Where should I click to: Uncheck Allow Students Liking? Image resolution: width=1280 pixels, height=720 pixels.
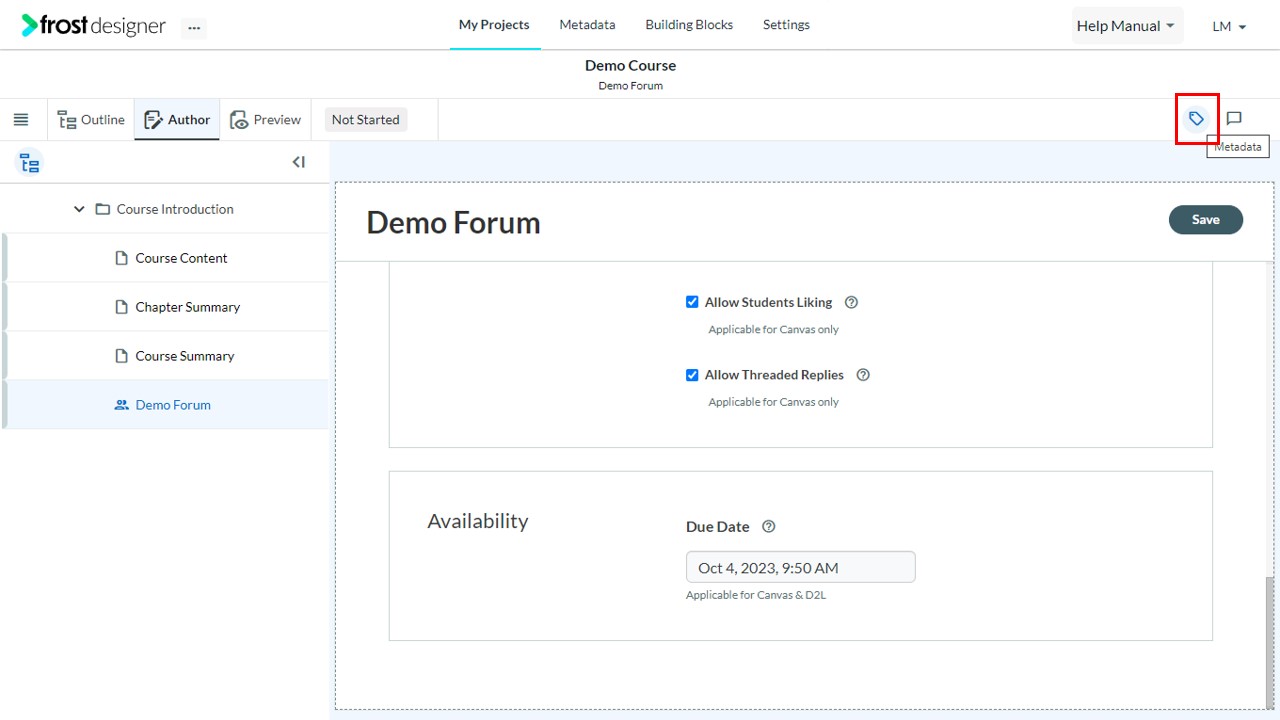point(692,302)
